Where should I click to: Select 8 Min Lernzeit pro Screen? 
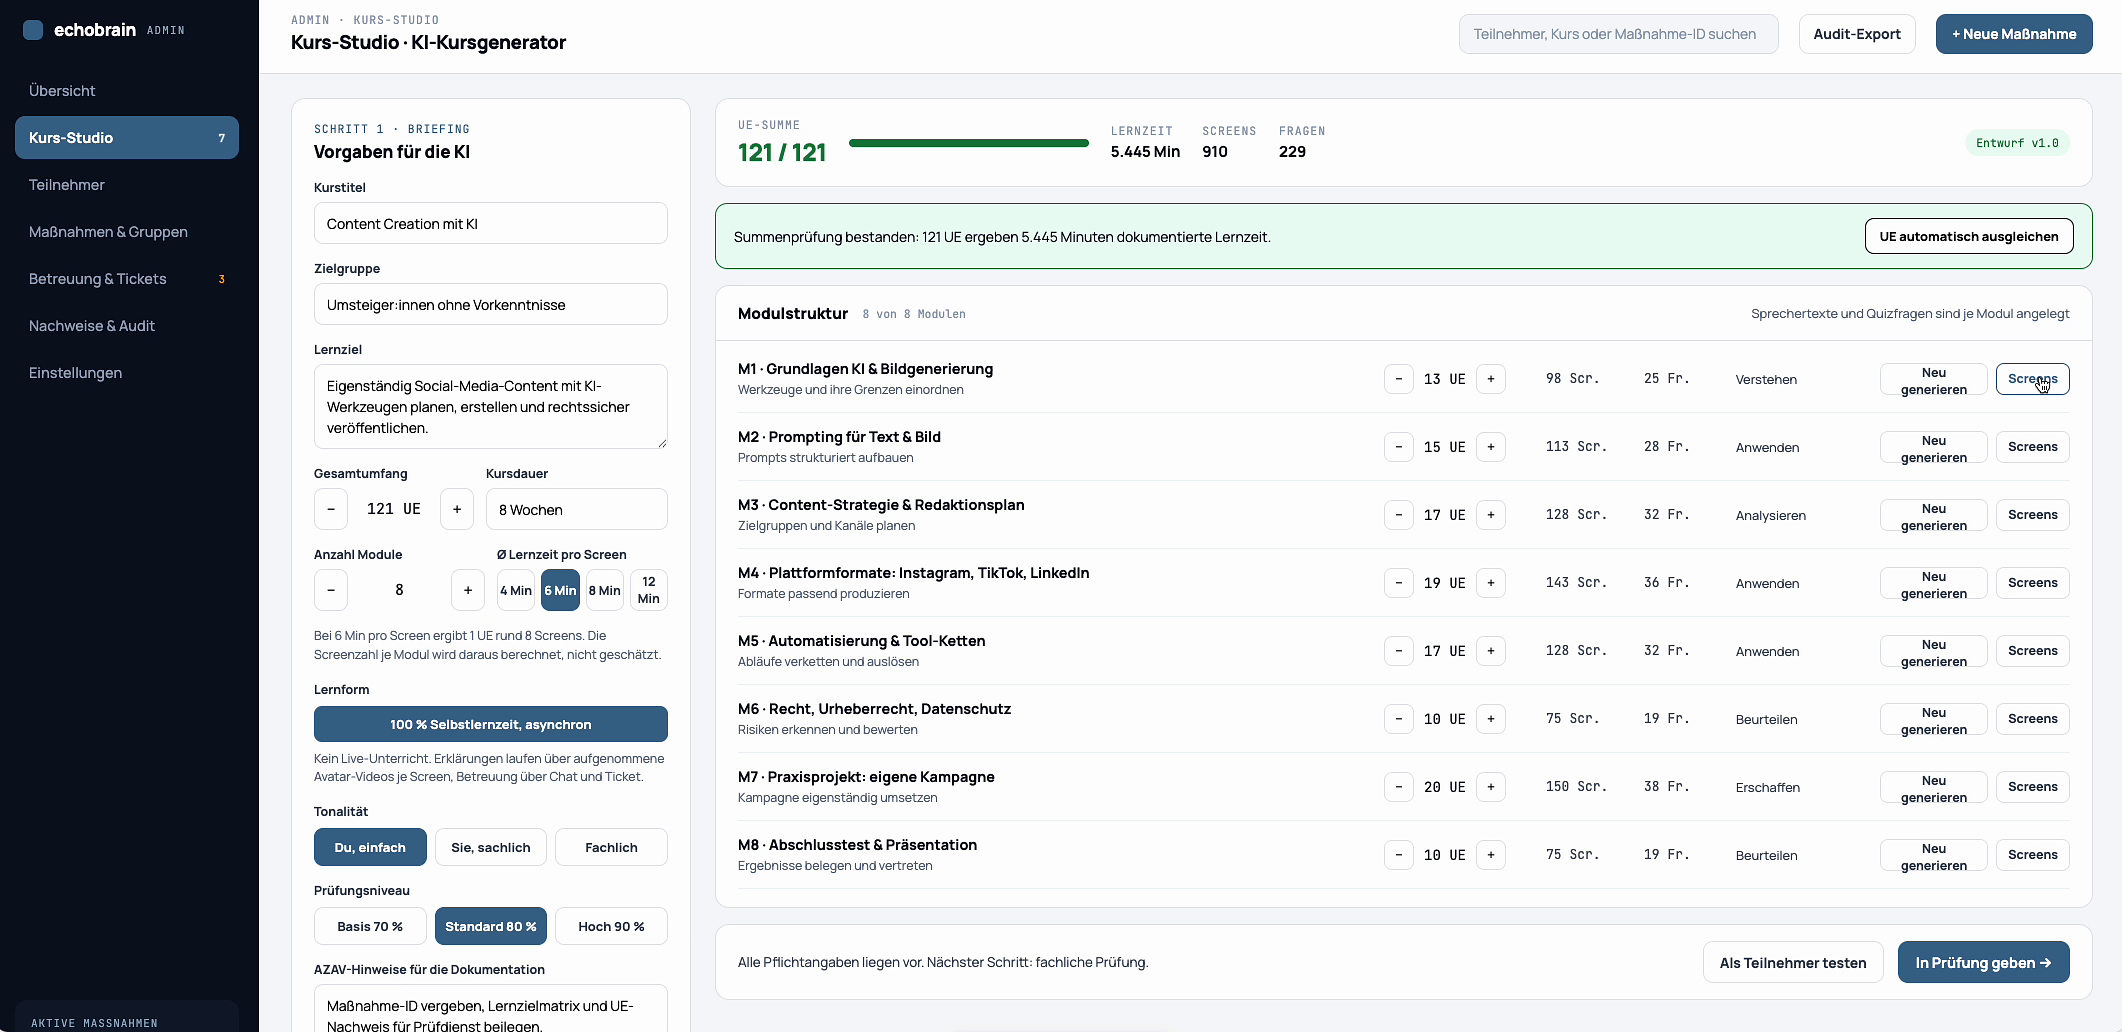click(x=604, y=590)
